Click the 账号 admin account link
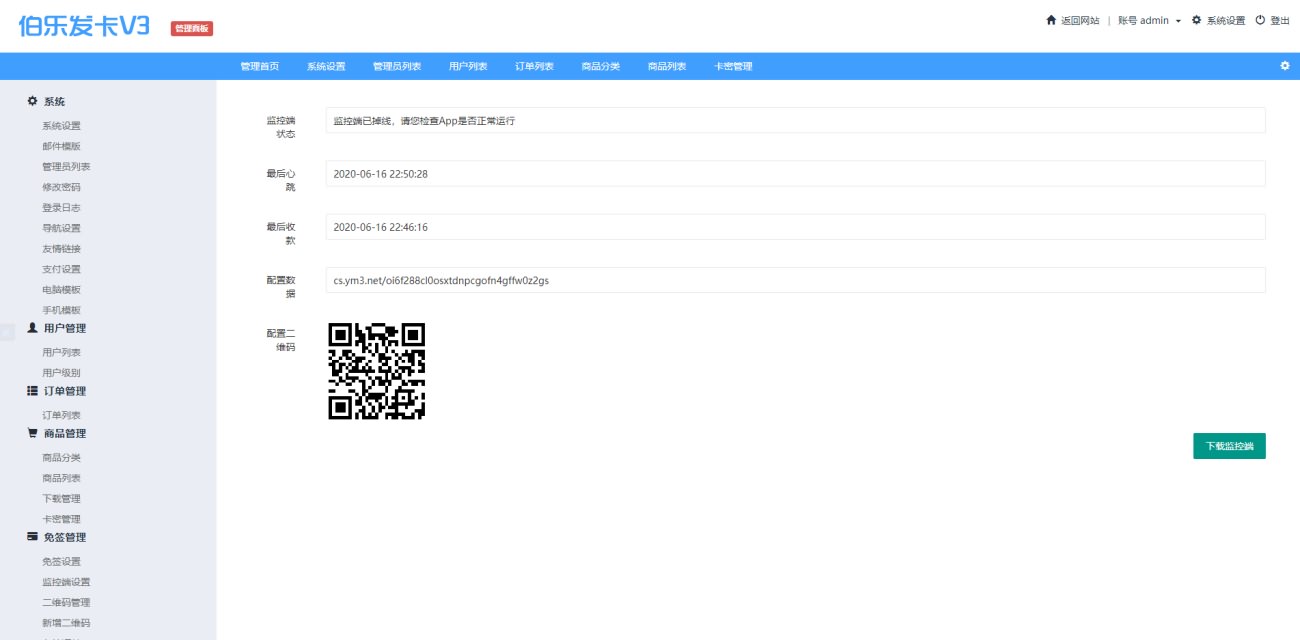1300x640 pixels. point(1144,20)
